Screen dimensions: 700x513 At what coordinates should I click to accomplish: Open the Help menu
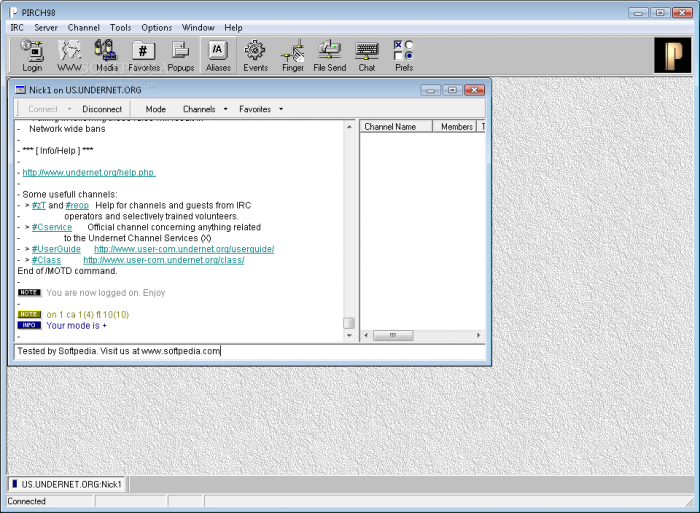[233, 28]
